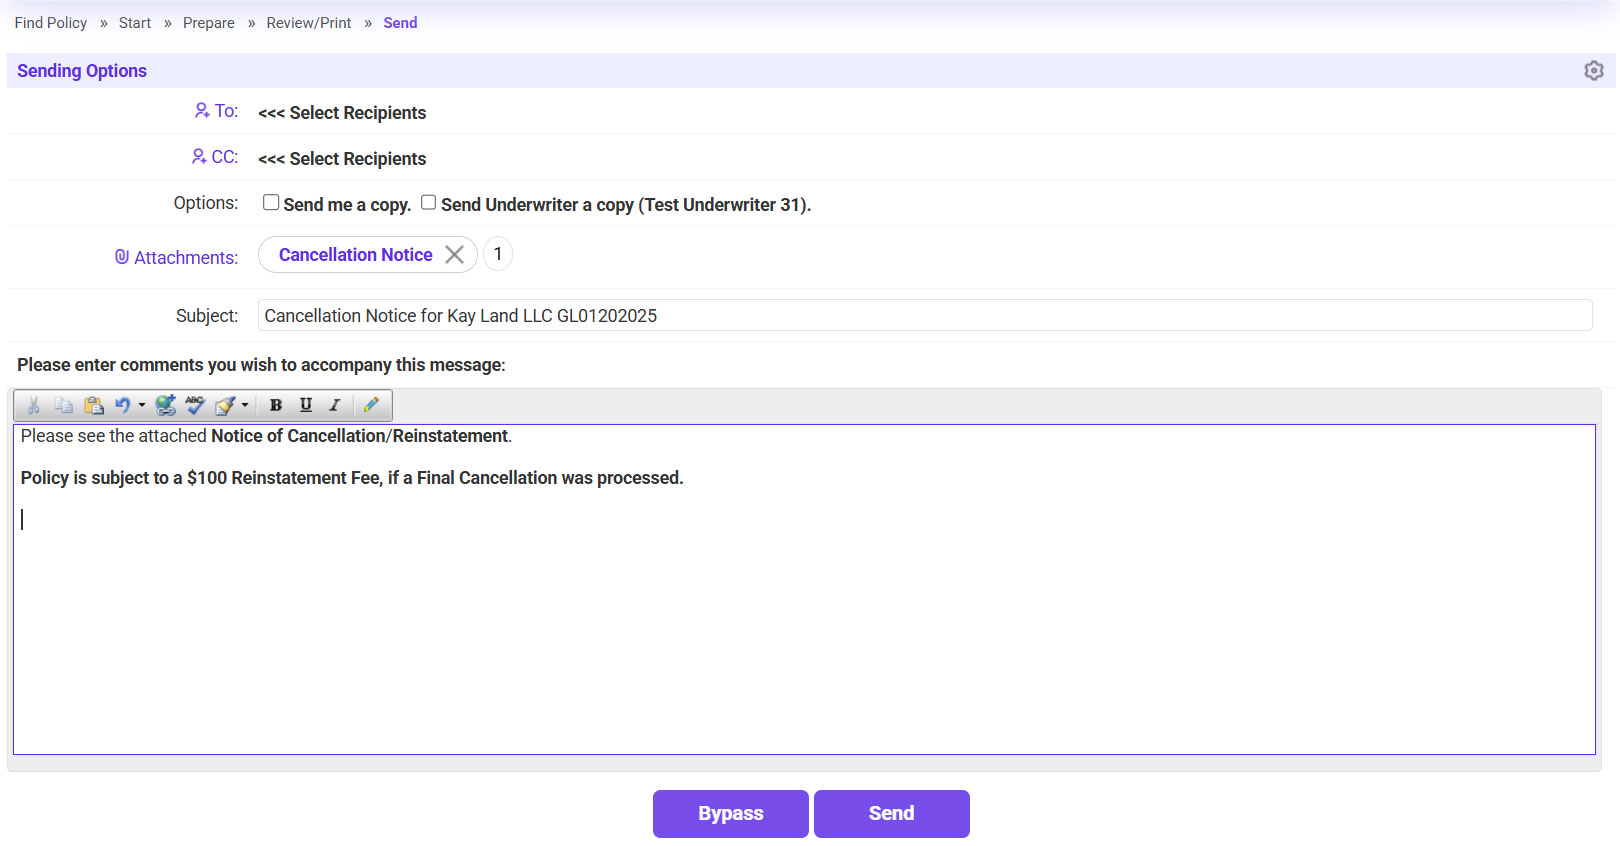The image size is (1620, 846).
Task: Select To recipients link
Action: [x=217, y=111]
